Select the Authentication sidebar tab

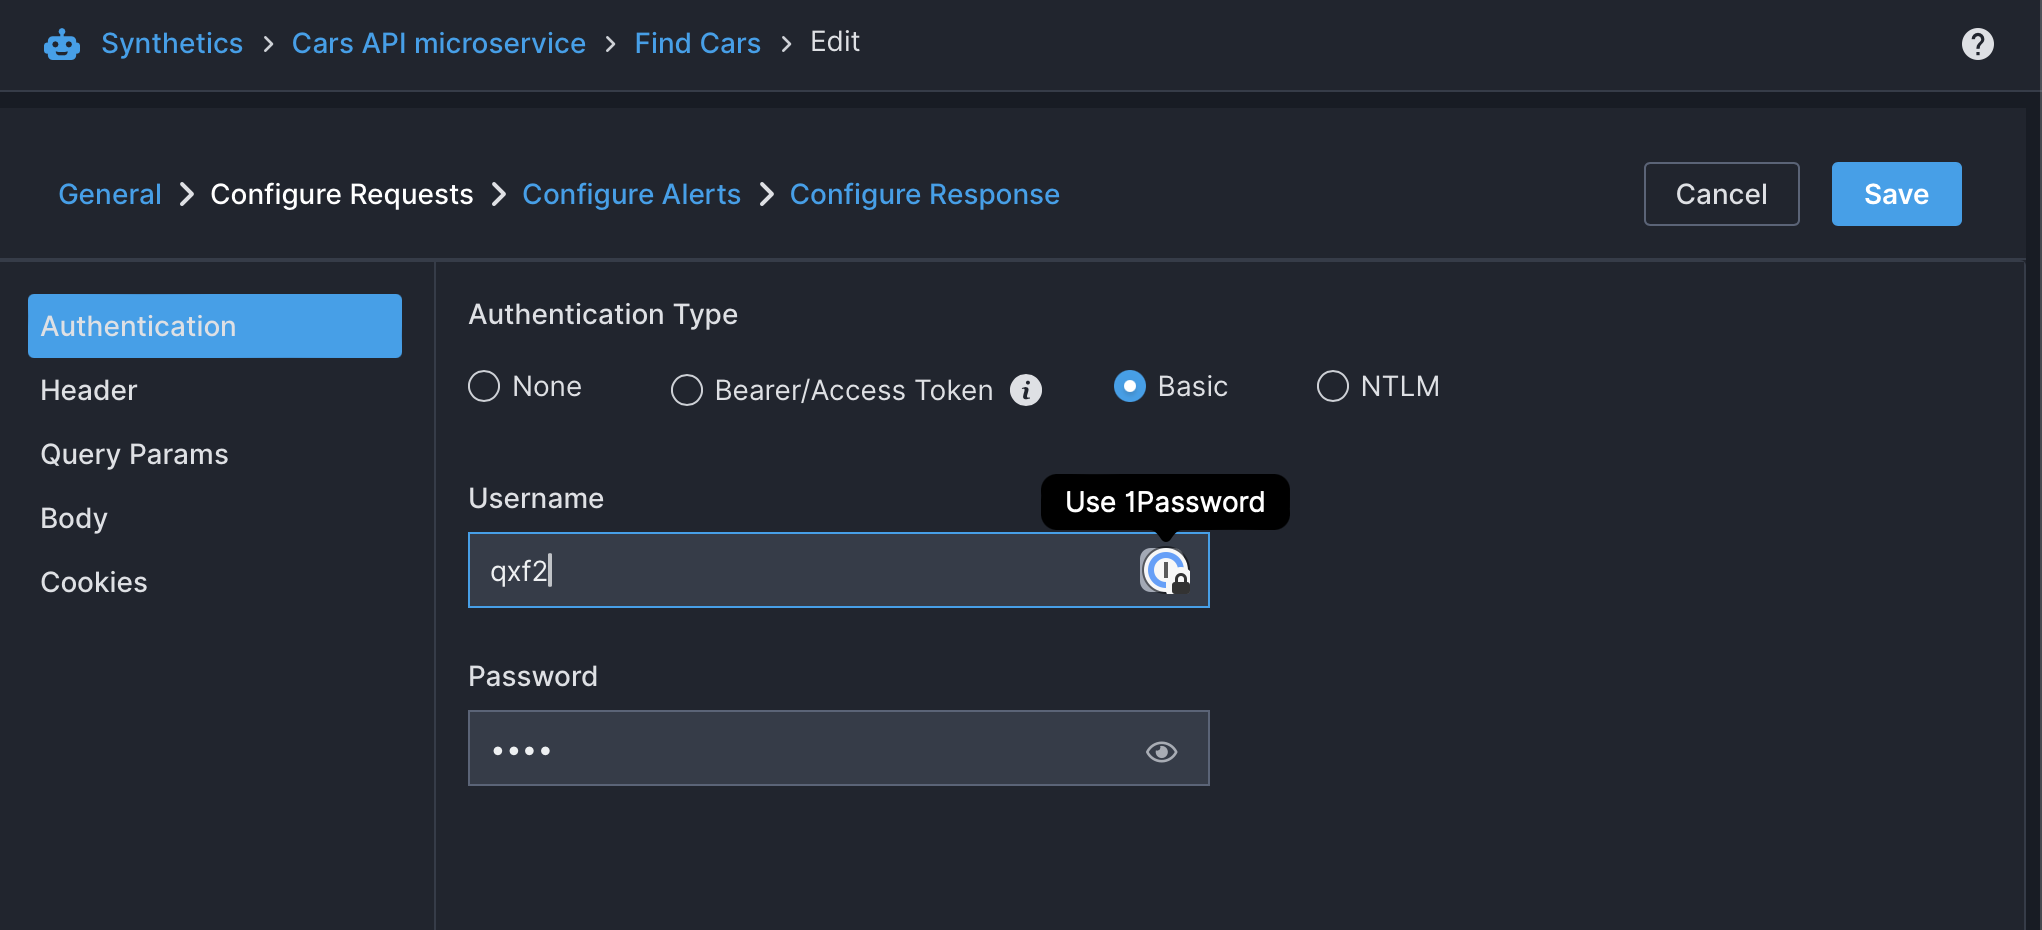tap(215, 326)
